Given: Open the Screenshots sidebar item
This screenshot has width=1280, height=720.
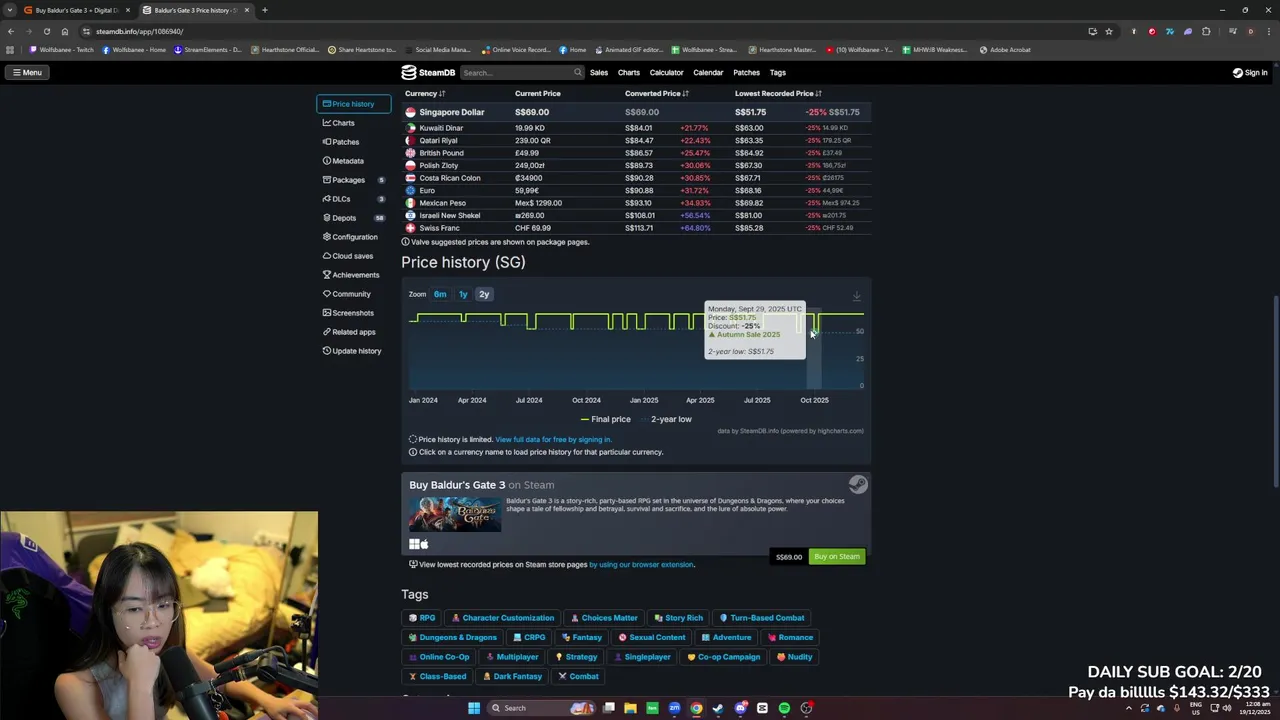Looking at the screenshot, I should coord(347,313).
